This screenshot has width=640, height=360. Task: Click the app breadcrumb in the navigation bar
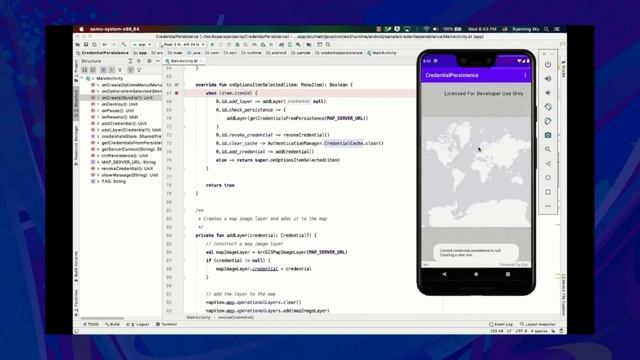[x=140, y=53]
